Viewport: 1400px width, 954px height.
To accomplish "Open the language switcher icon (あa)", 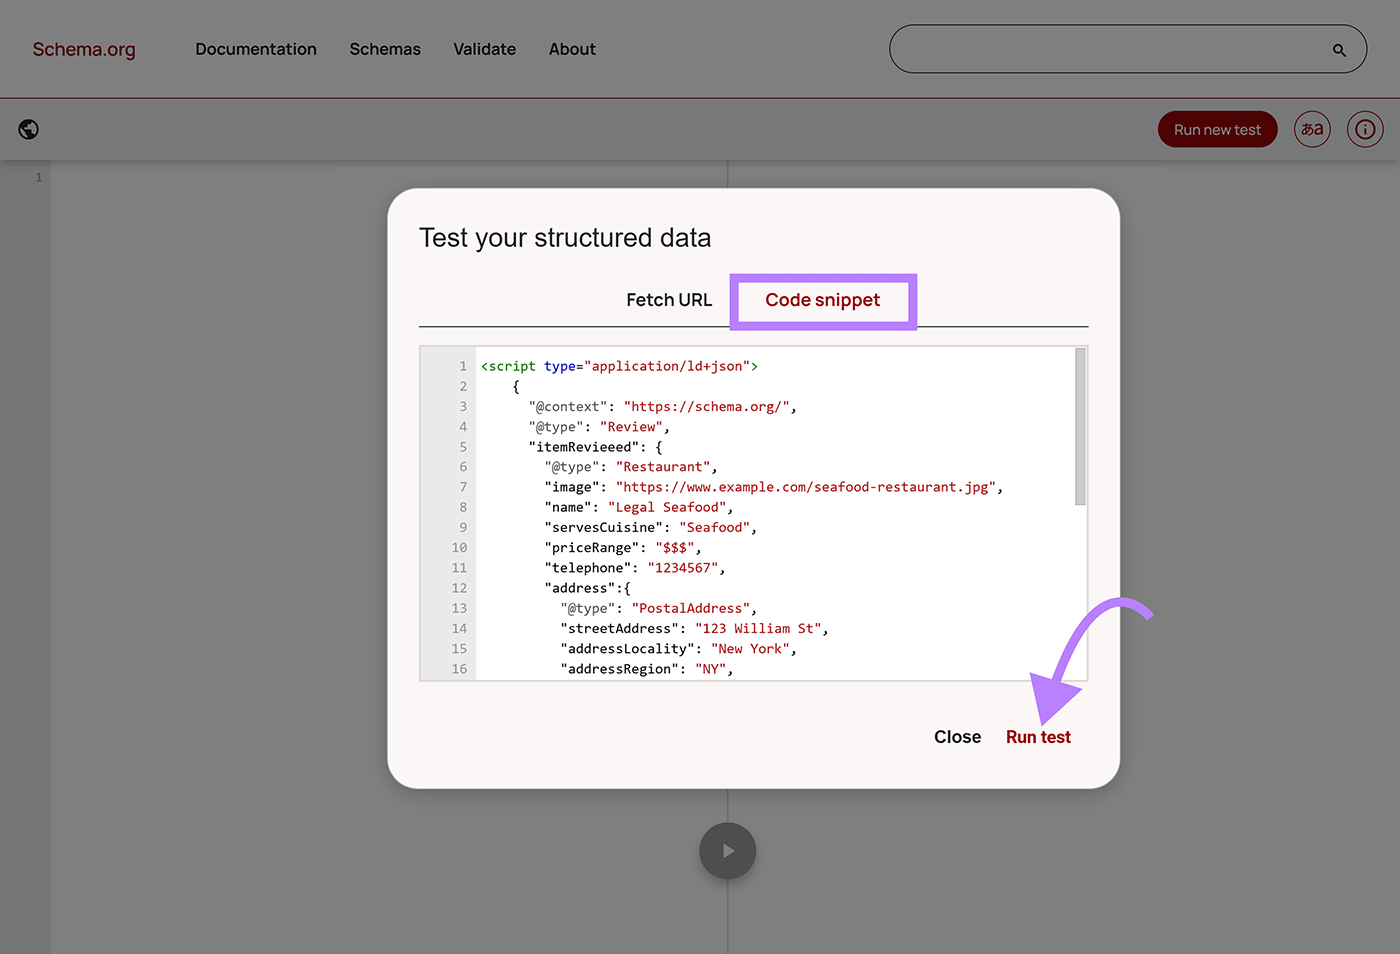I will point(1312,129).
